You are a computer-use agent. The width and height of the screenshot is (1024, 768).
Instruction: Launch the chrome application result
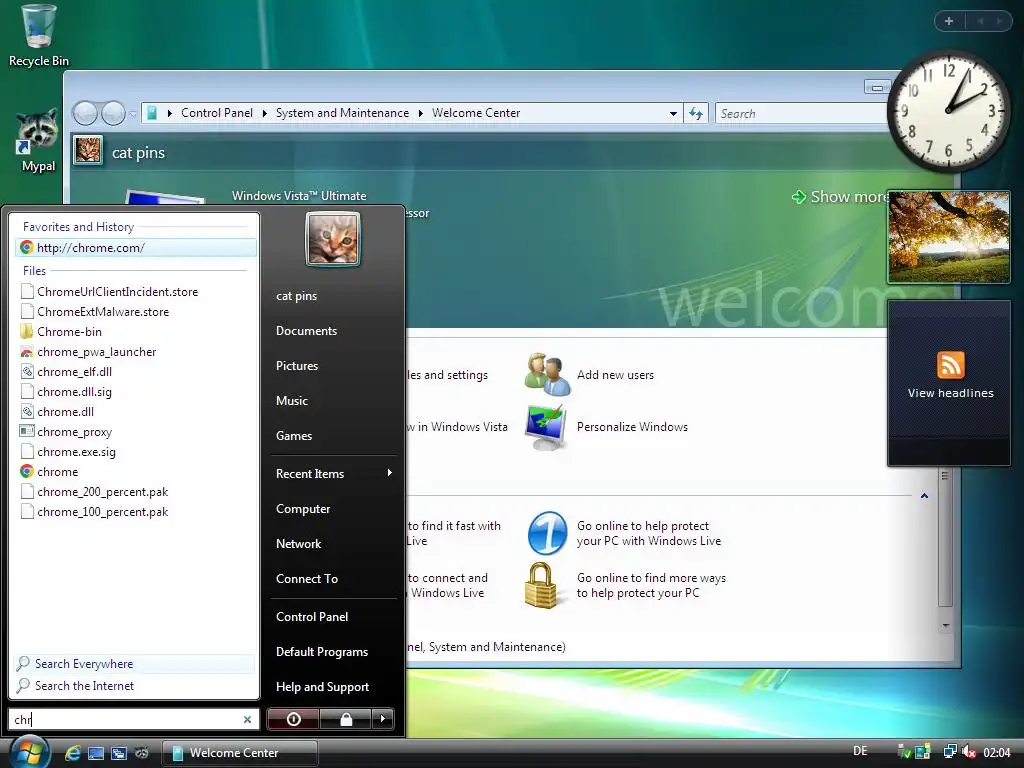[57, 472]
